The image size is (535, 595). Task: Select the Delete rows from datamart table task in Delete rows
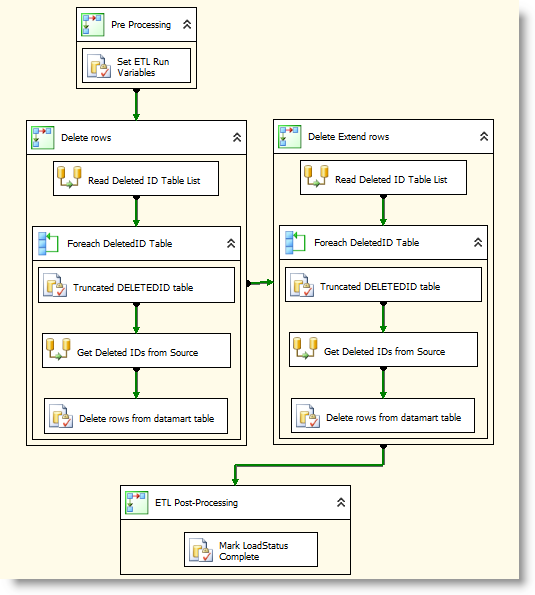click(x=136, y=416)
